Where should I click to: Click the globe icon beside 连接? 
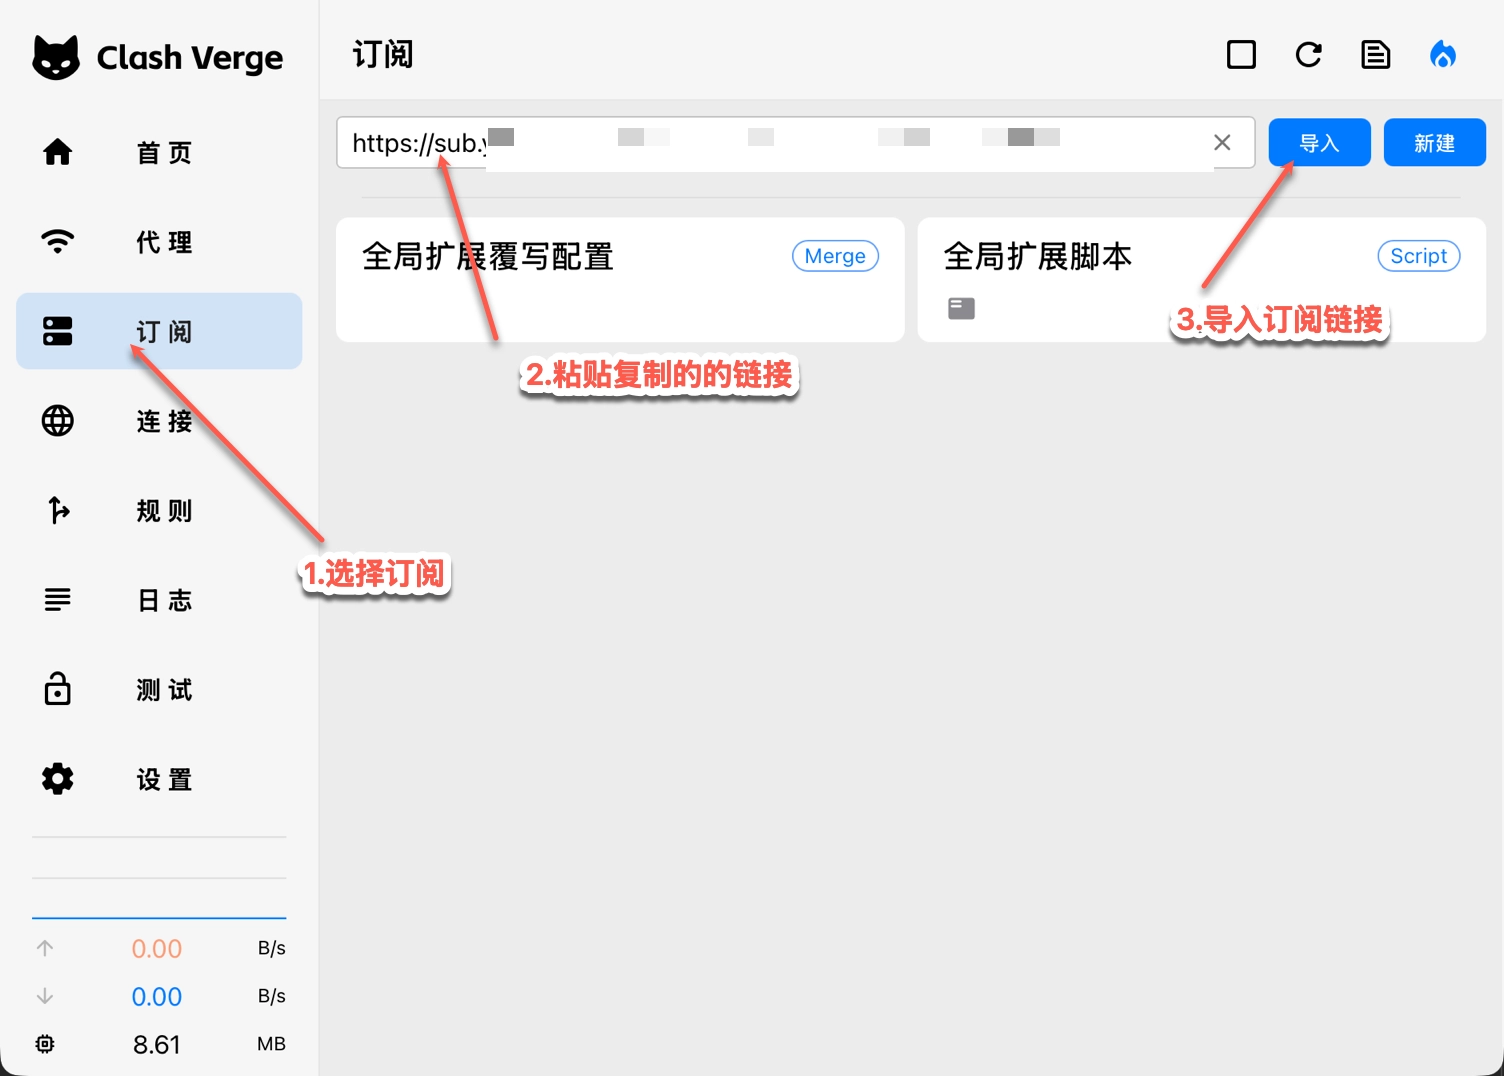58,421
